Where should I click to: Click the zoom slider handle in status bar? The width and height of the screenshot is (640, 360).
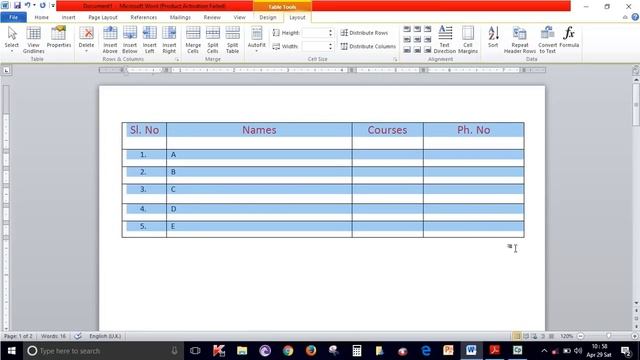click(609, 336)
